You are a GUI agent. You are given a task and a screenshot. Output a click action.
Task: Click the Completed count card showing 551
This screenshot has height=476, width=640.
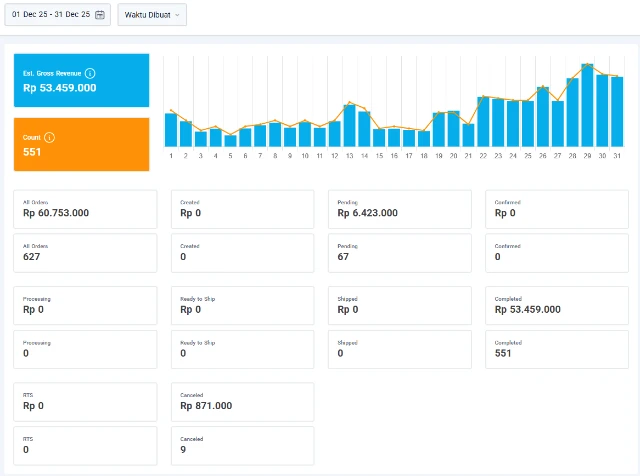[555, 348]
